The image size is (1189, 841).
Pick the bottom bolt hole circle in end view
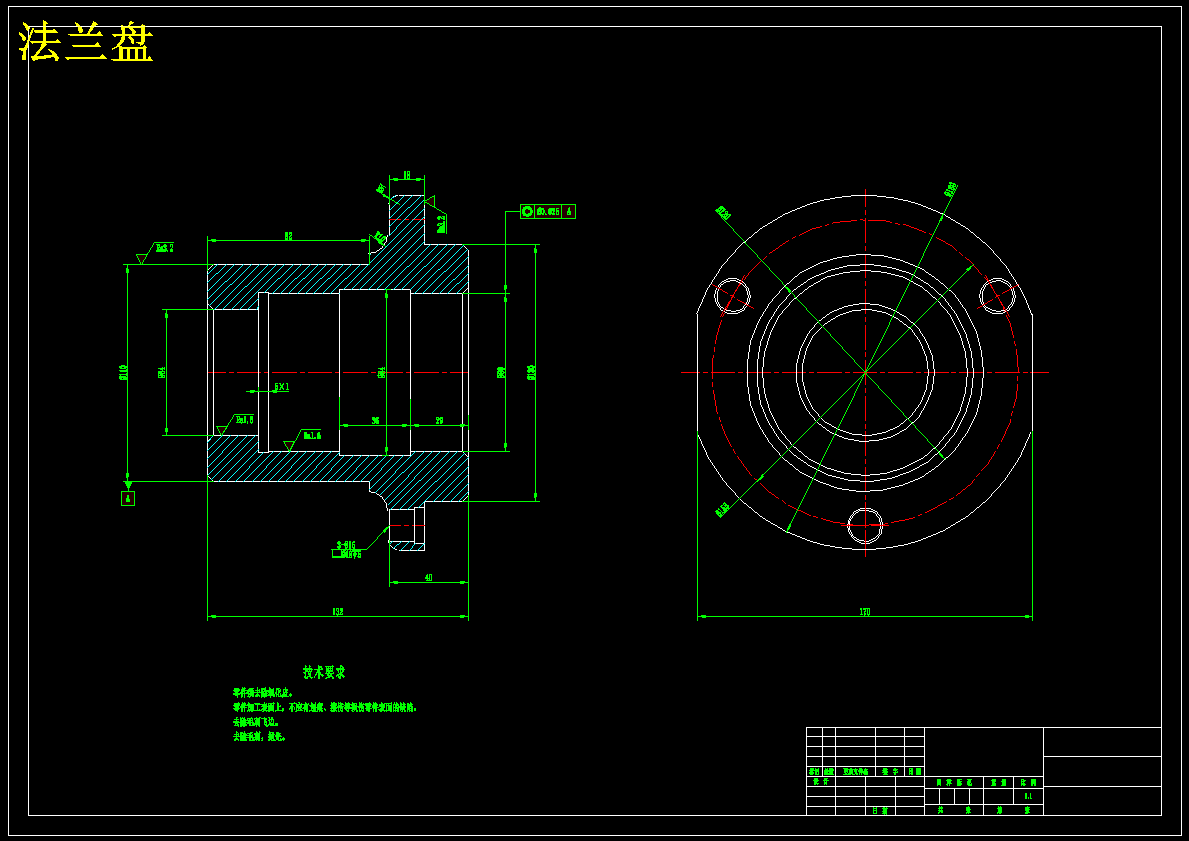pos(865,526)
